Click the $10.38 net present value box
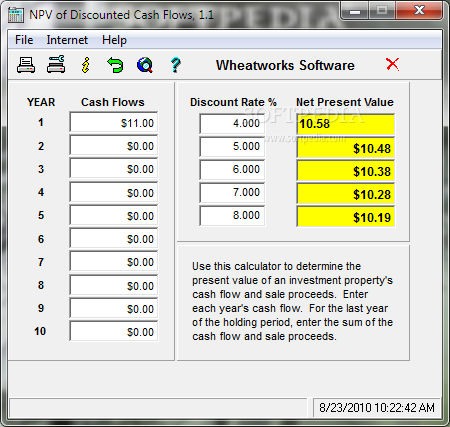Image resolution: width=450 pixels, height=427 pixels. click(345, 171)
